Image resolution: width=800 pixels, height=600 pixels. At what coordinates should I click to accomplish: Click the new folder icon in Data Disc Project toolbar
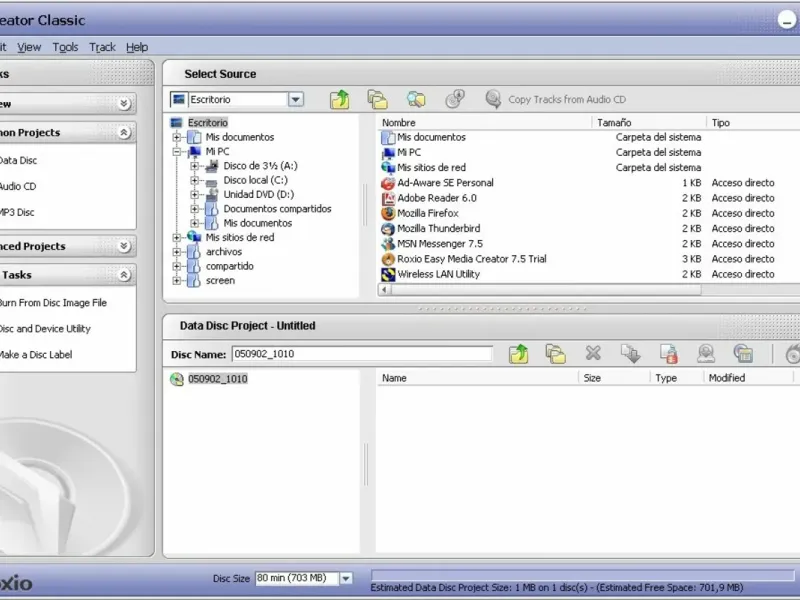point(556,354)
